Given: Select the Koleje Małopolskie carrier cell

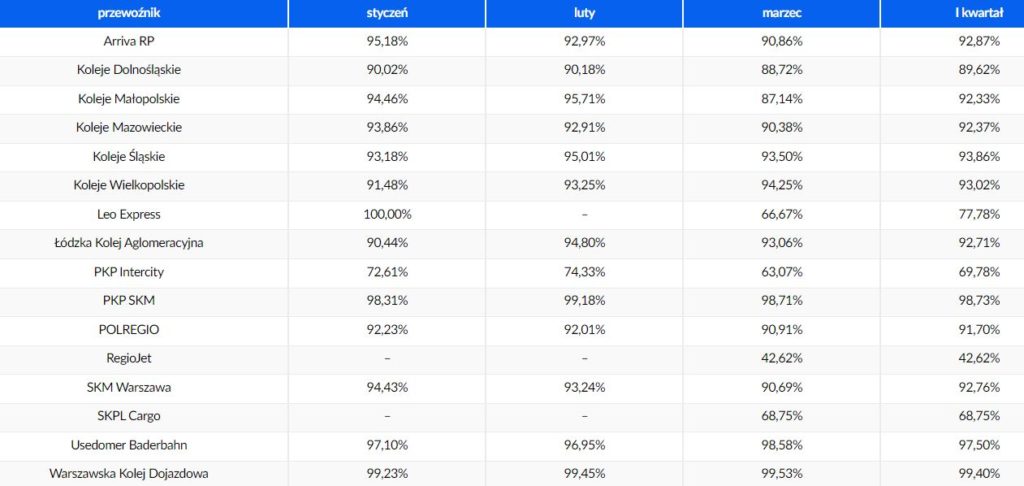Looking at the screenshot, I should point(129,99).
